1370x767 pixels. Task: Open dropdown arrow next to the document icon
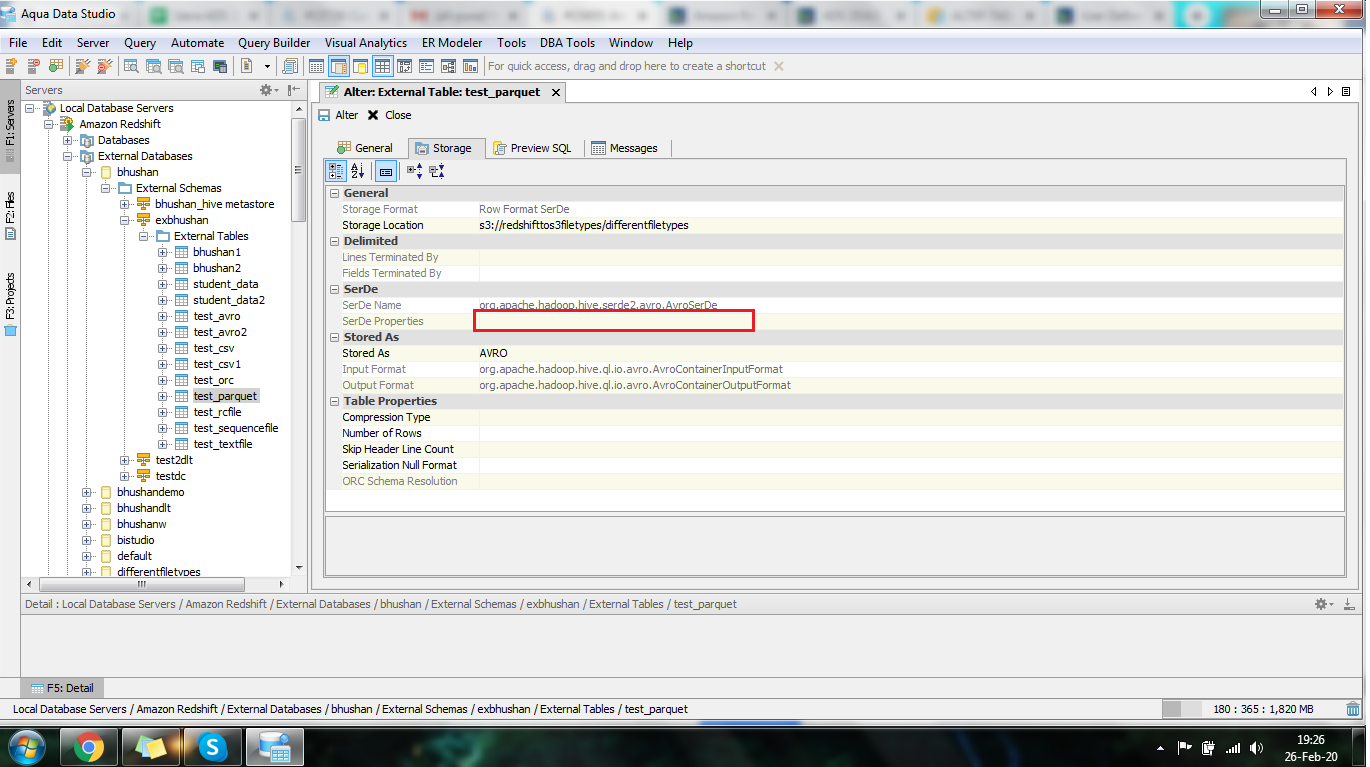267,66
